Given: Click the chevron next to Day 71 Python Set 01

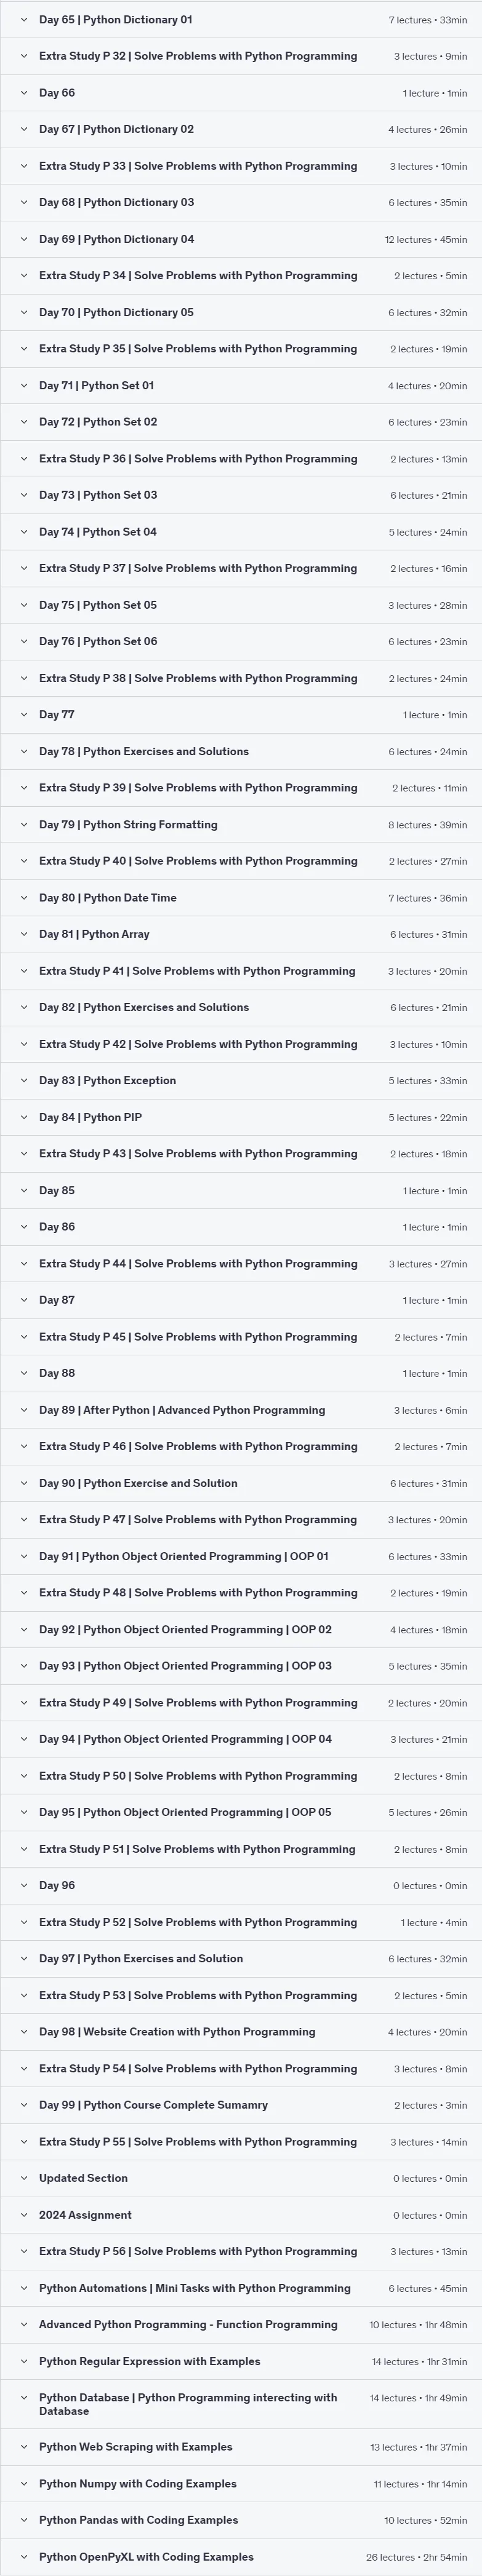Looking at the screenshot, I should pos(24,385).
